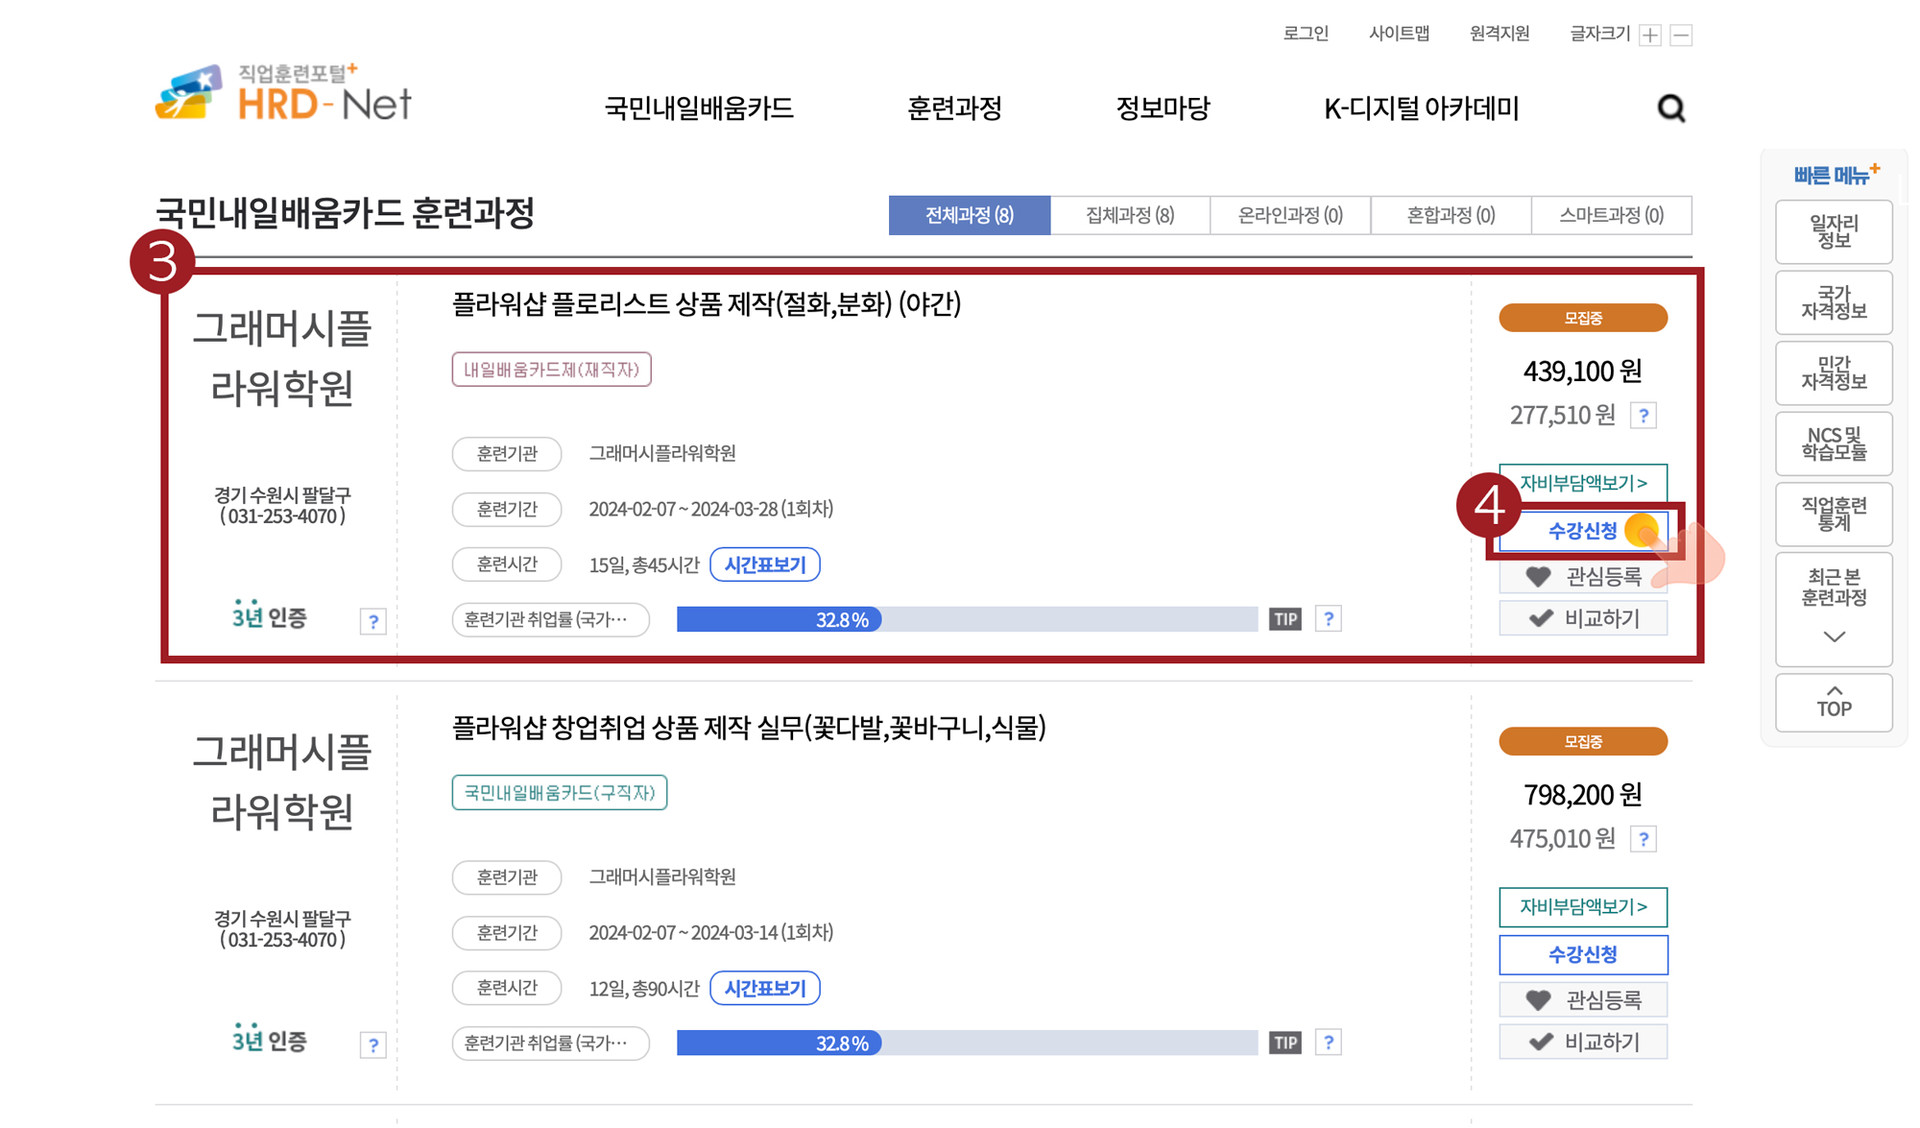Expand 최근 본 훈련과정 chevron
1920x1128 pixels.
tap(1833, 637)
